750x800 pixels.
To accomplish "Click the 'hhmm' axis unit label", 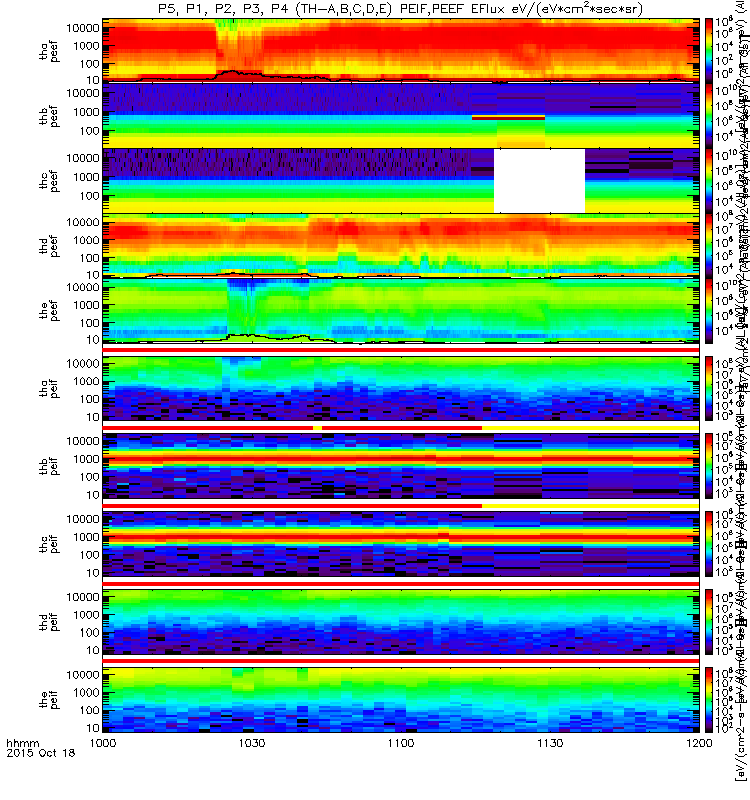I will [x=22, y=743].
